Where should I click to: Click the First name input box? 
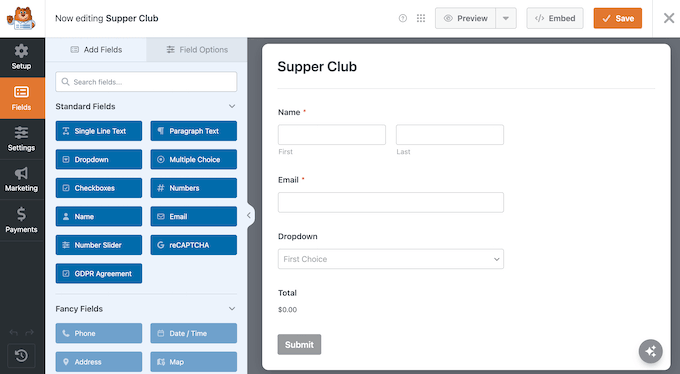click(x=332, y=135)
